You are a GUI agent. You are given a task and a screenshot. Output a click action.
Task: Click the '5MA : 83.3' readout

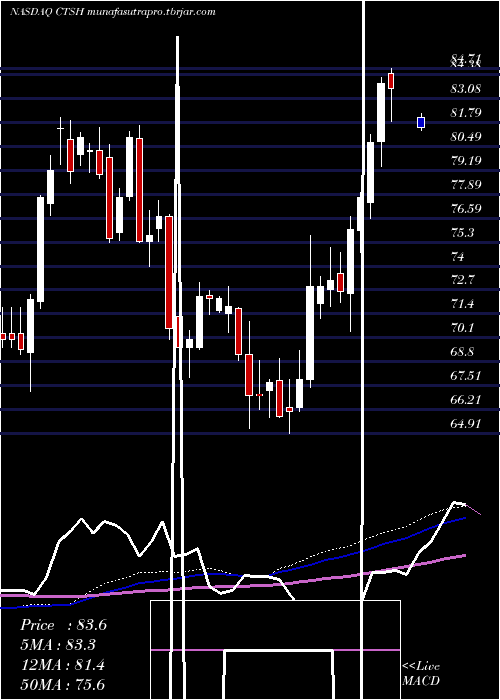58,645
